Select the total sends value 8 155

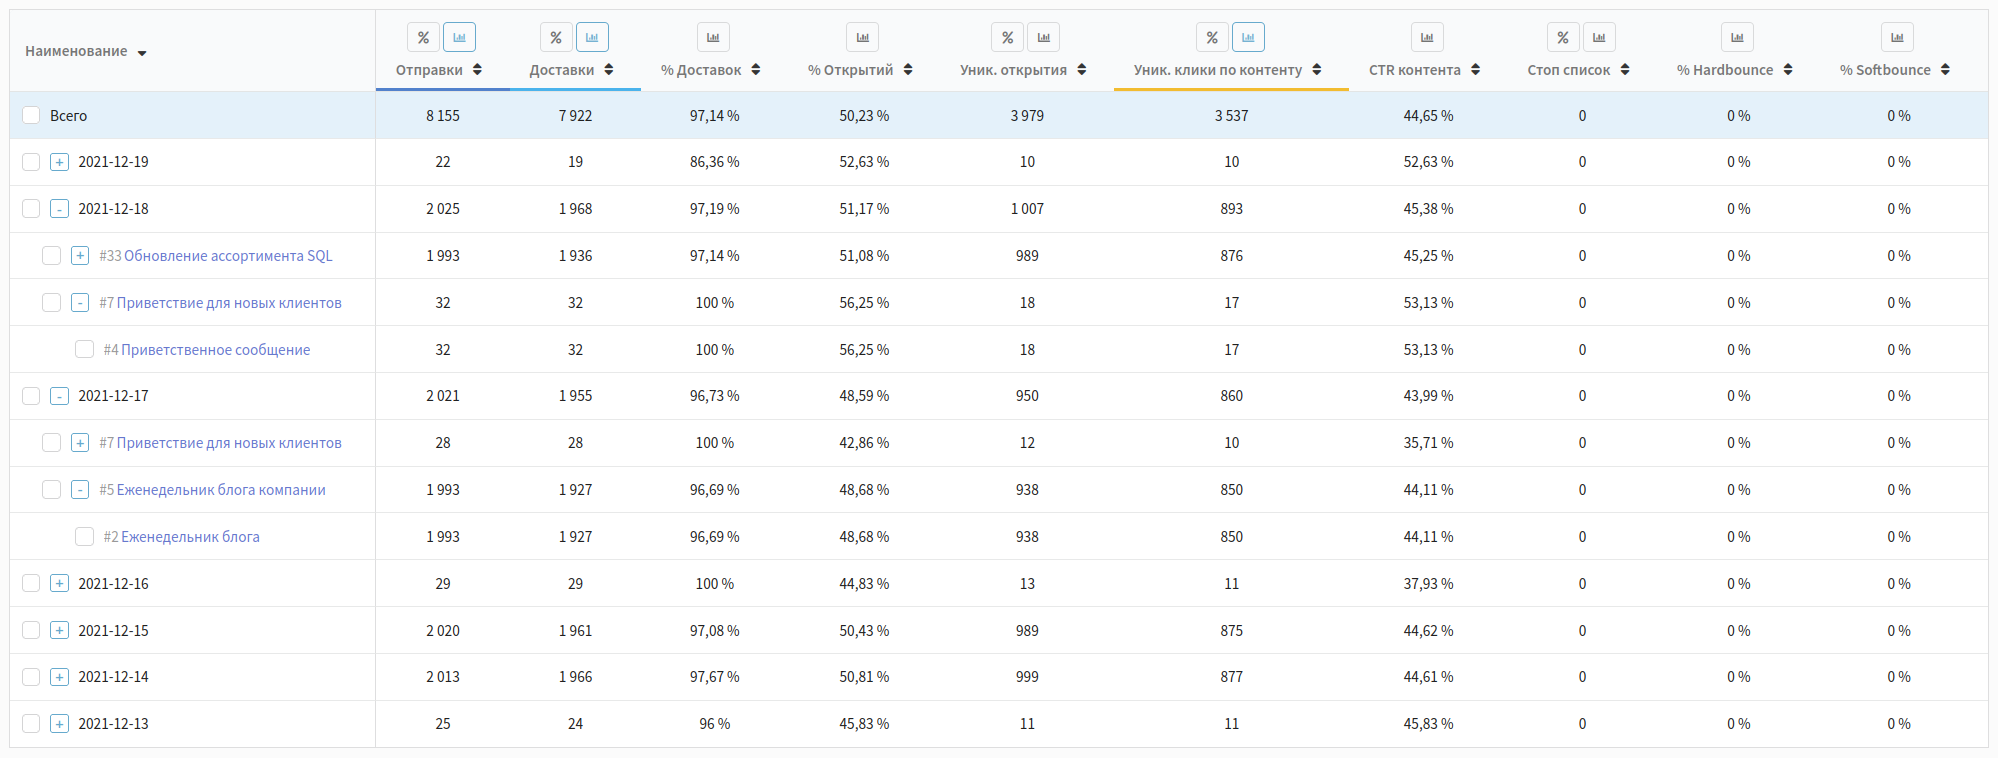click(443, 116)
